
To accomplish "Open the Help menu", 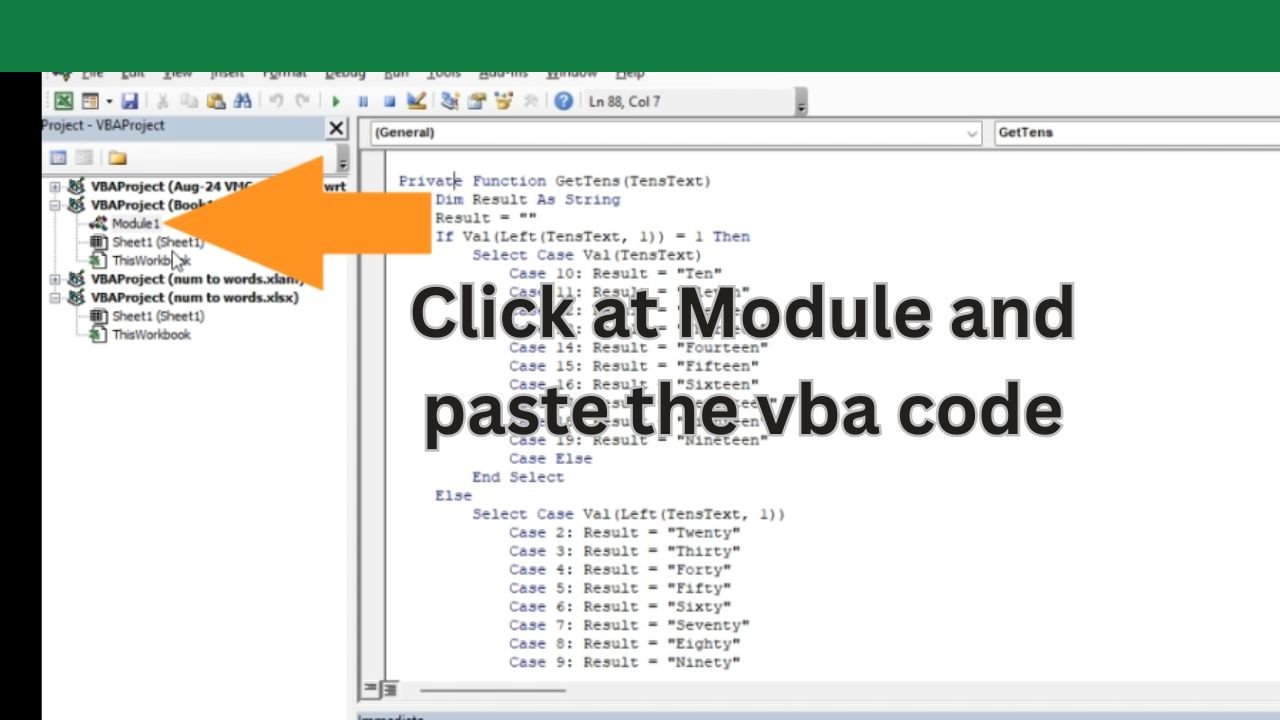I will tap(630, 74).
